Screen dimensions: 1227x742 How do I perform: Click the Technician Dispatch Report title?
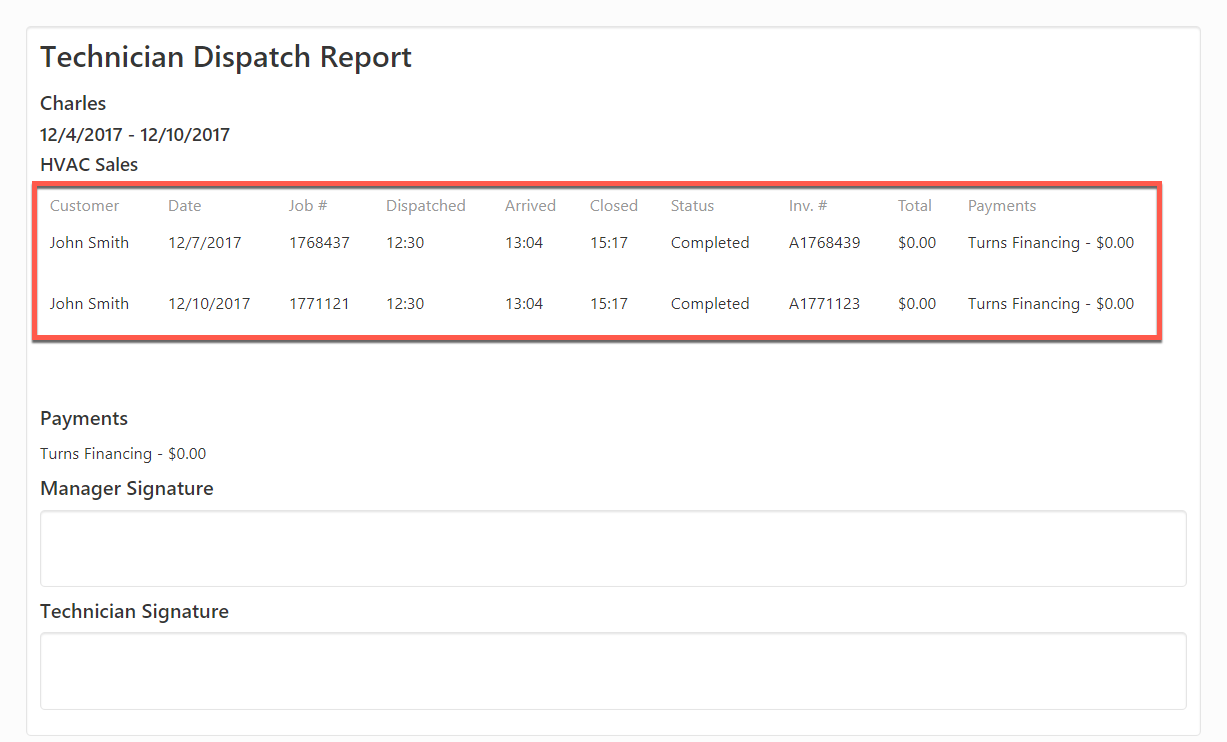(225, 57)
